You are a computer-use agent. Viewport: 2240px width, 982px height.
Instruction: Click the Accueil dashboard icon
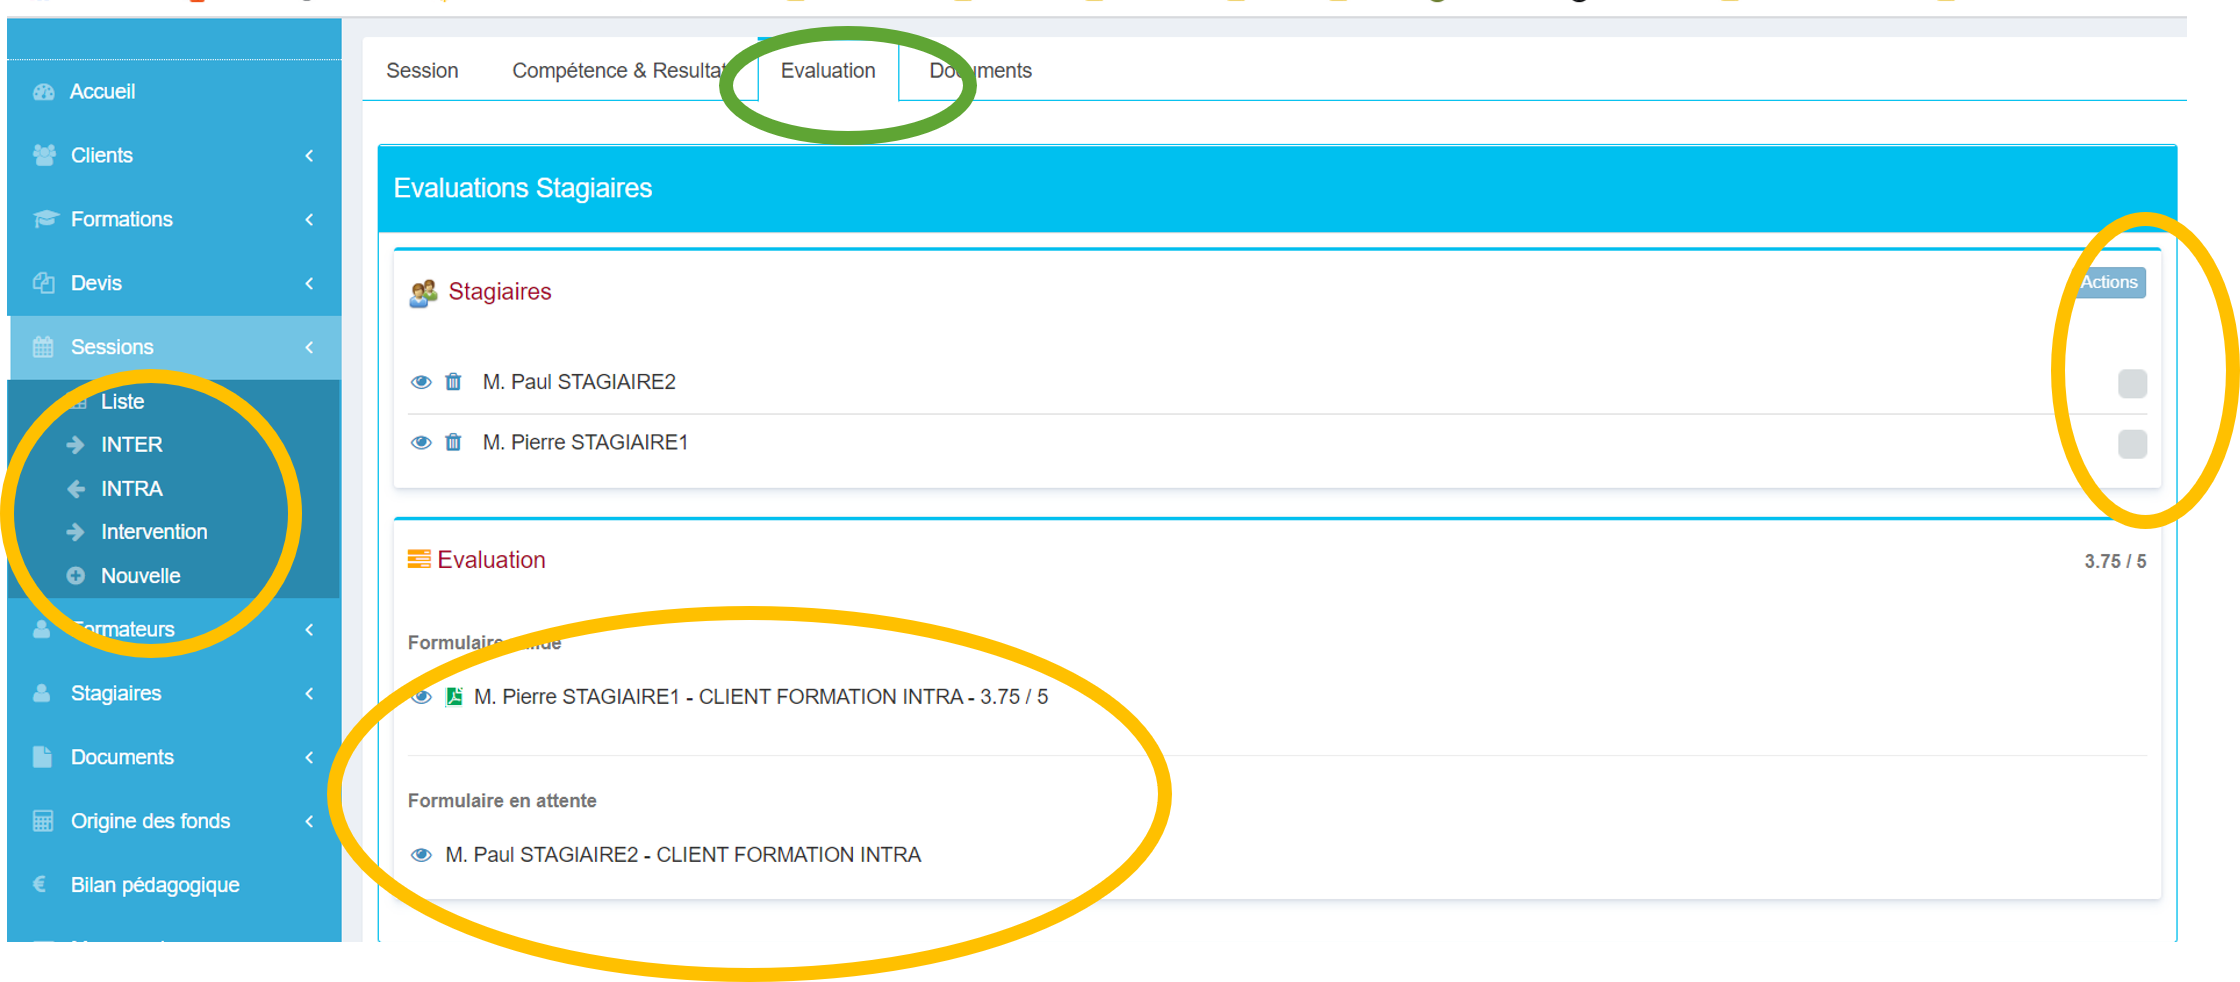(43, 92)
